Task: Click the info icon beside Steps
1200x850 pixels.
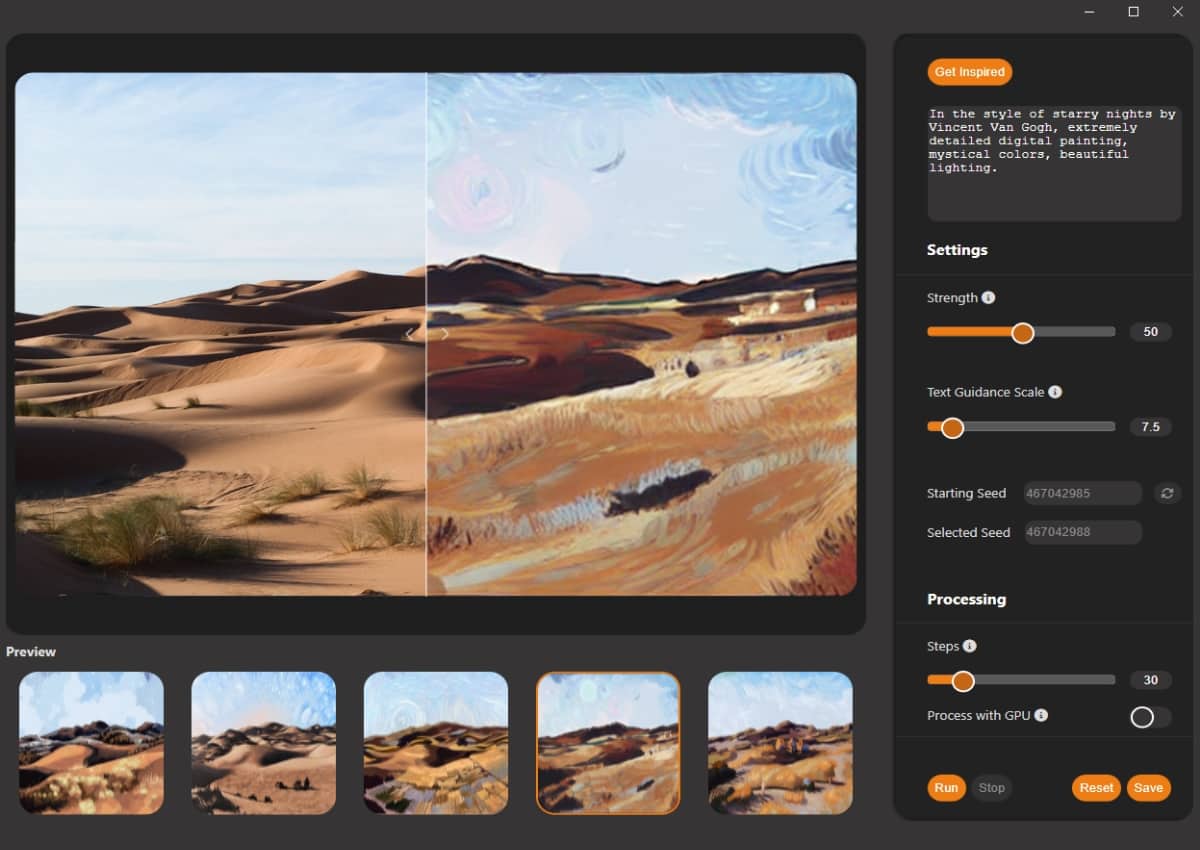Action: point(968,646)
